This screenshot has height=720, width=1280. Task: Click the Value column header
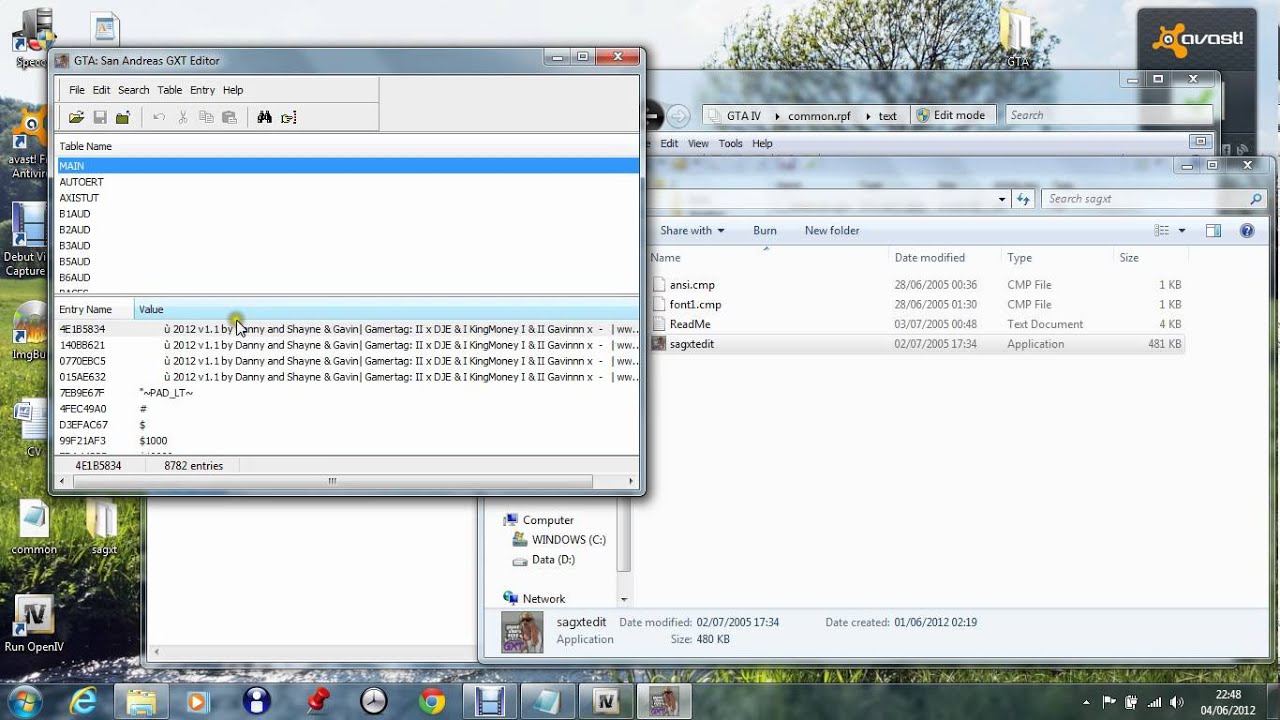386,309
